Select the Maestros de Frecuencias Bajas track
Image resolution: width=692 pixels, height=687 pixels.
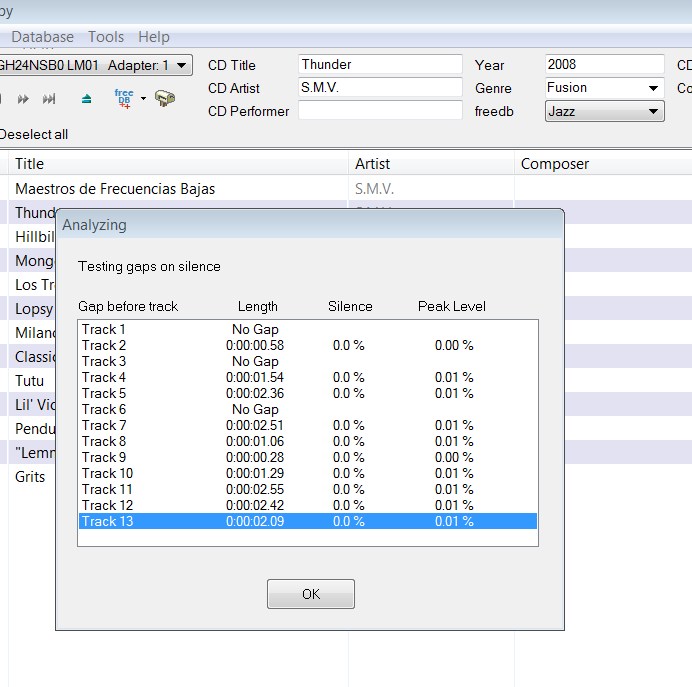tap(115, 189)
